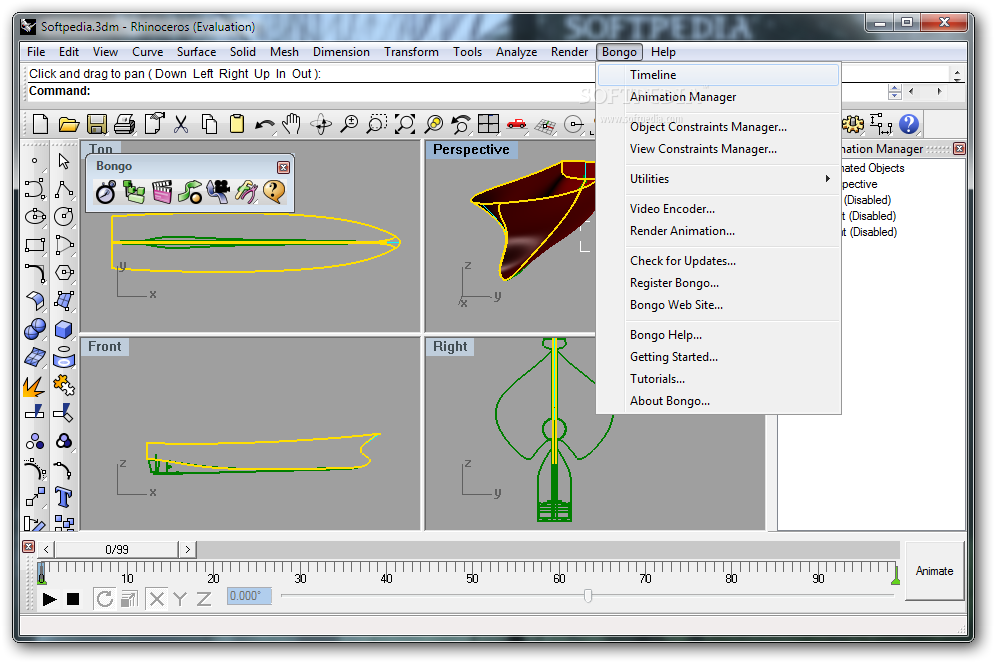Screen dimensions: 995x663
Task: Stop the animation playback
Action: (73, 599)
